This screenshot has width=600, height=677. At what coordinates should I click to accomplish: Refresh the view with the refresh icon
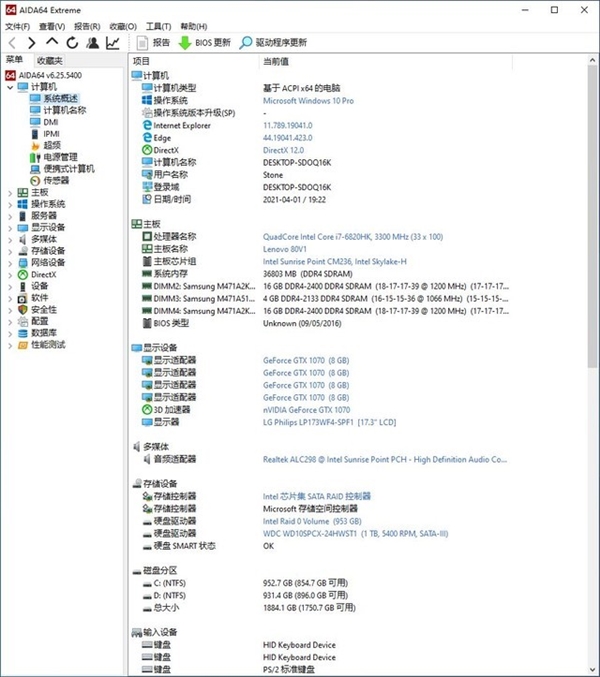[x=72, y=43]
